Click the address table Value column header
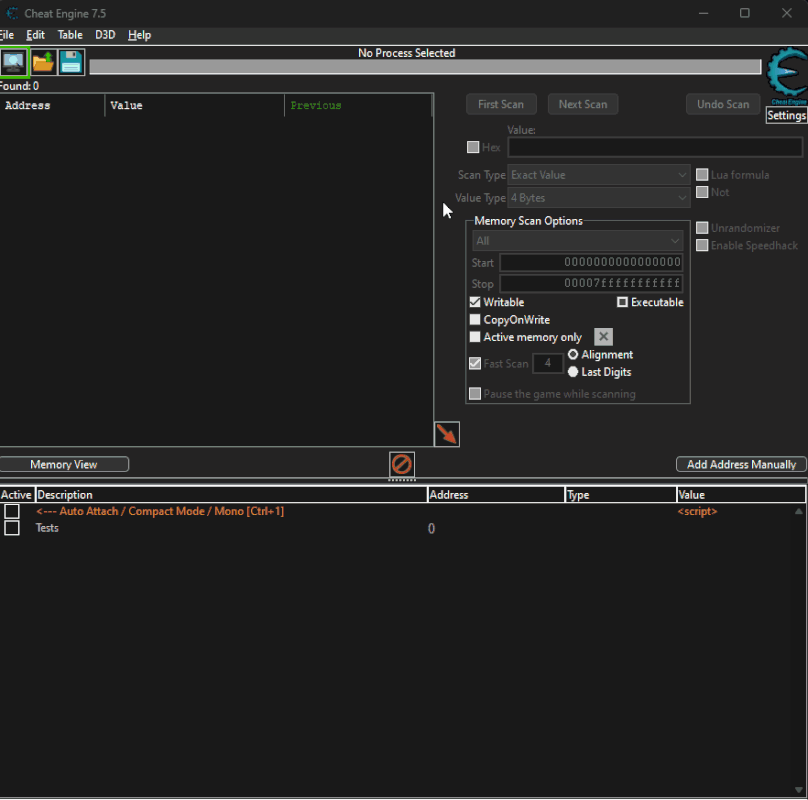808x800 pixels. coord(741,495)
